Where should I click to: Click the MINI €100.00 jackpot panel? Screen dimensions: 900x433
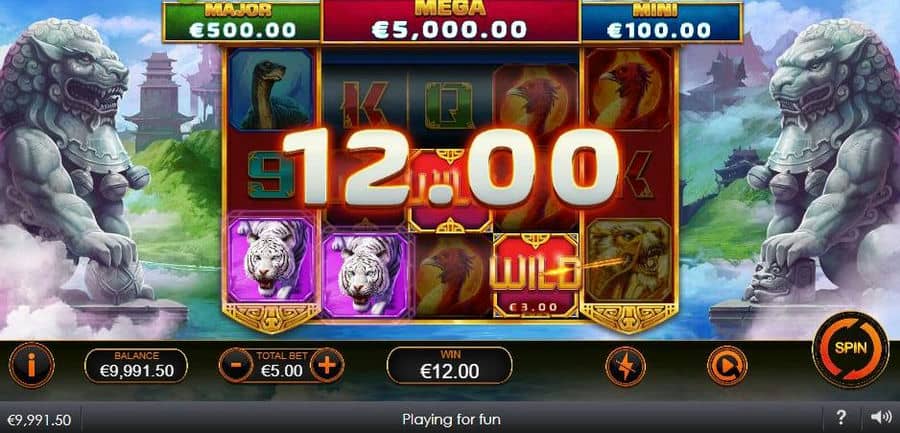[x=662, y=21]
